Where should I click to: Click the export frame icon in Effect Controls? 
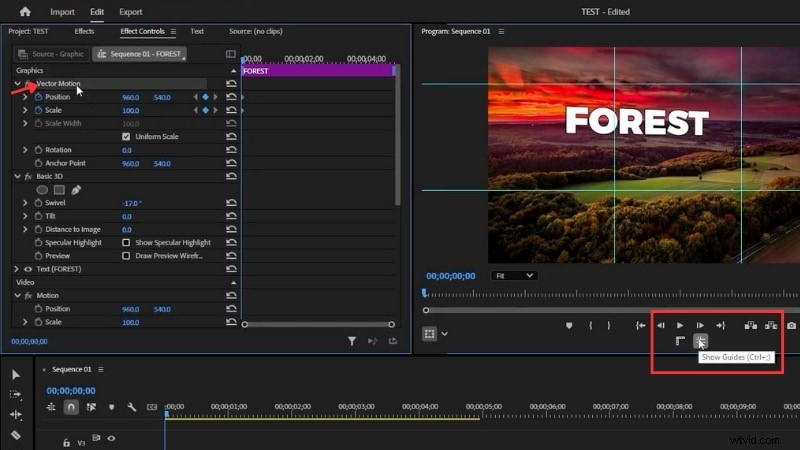pos(392,341)
